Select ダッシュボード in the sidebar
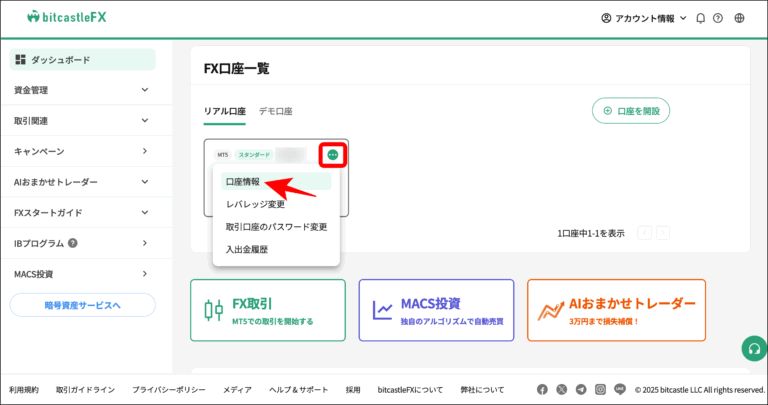The image size is (768, 405). [x=83, y=60]
